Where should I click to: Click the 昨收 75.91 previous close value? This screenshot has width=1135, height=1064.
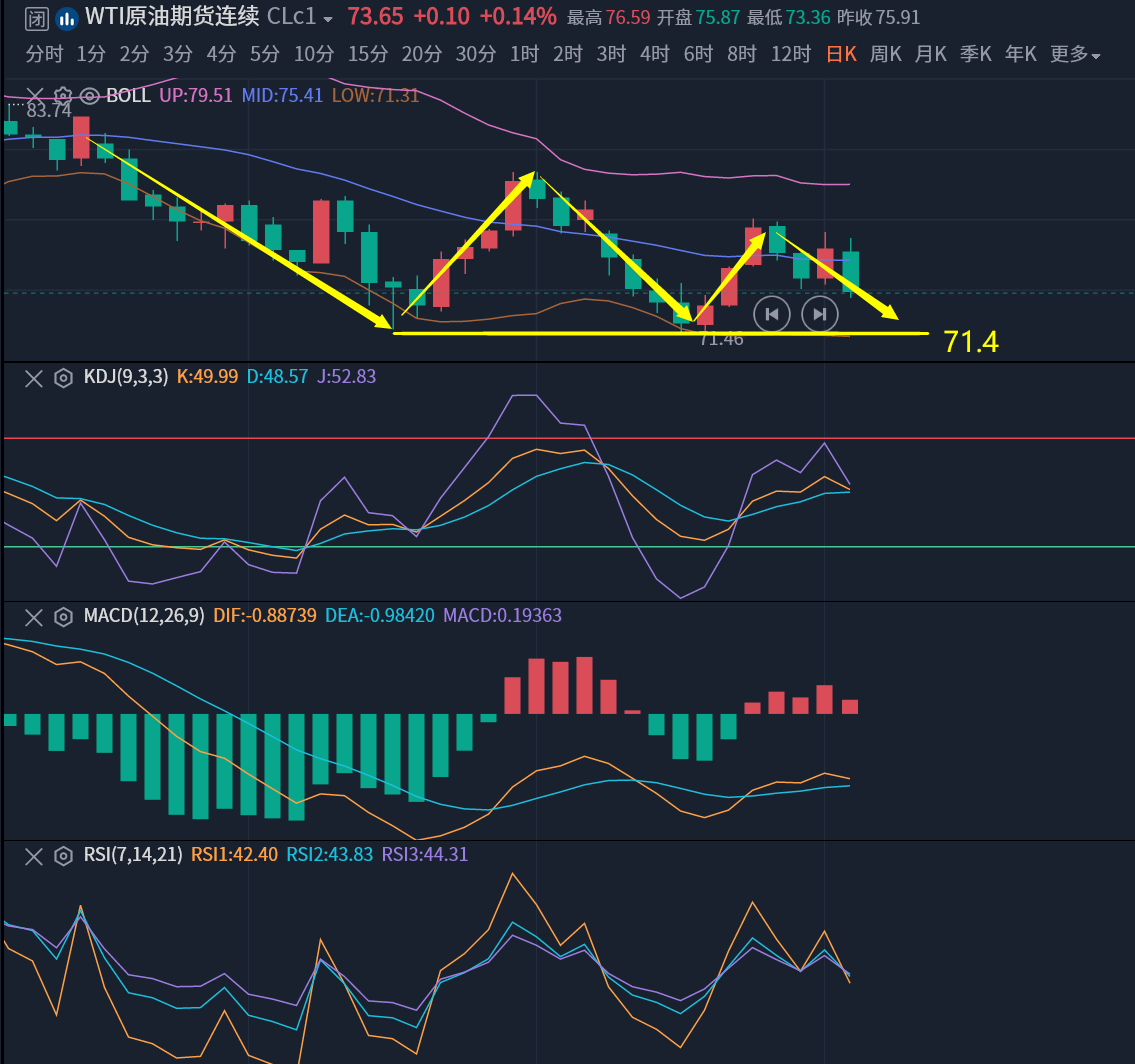(878, 17)
